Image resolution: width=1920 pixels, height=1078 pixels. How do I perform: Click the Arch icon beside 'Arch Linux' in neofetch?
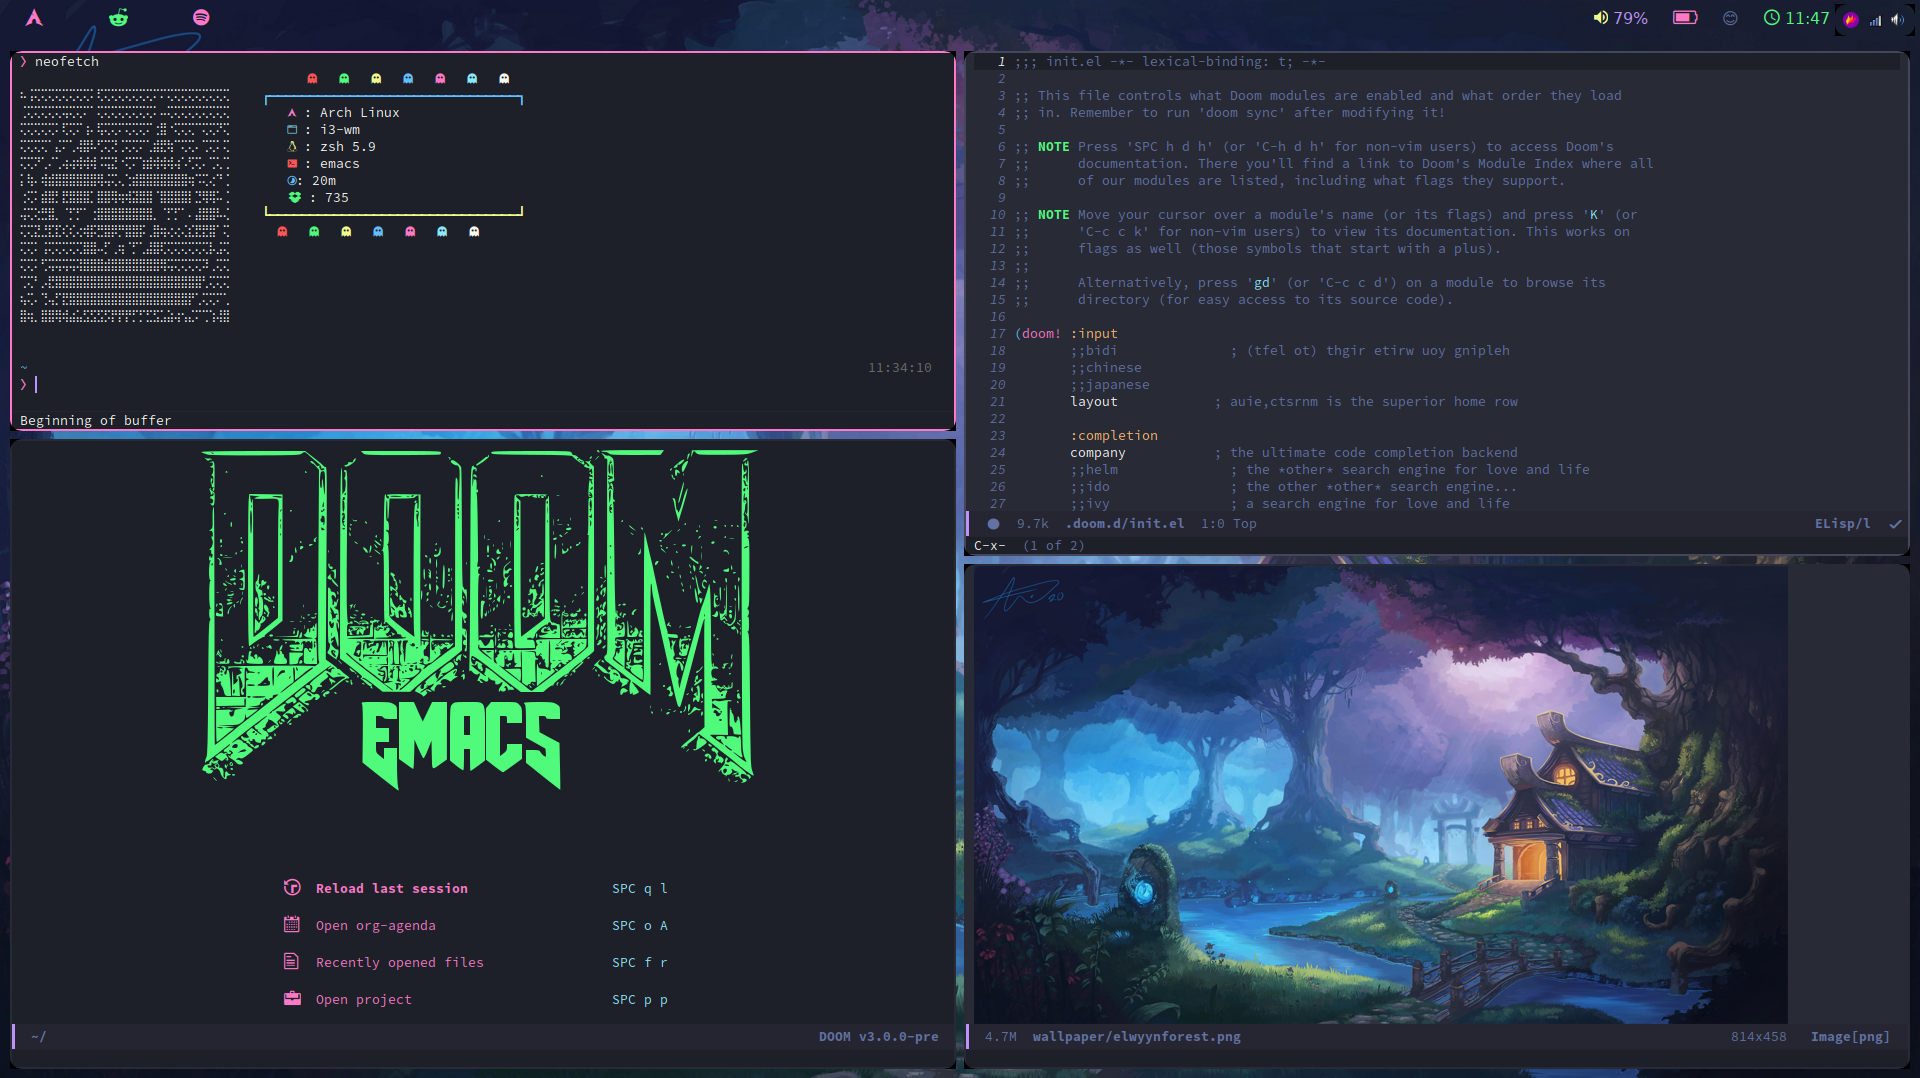[292, 113]
